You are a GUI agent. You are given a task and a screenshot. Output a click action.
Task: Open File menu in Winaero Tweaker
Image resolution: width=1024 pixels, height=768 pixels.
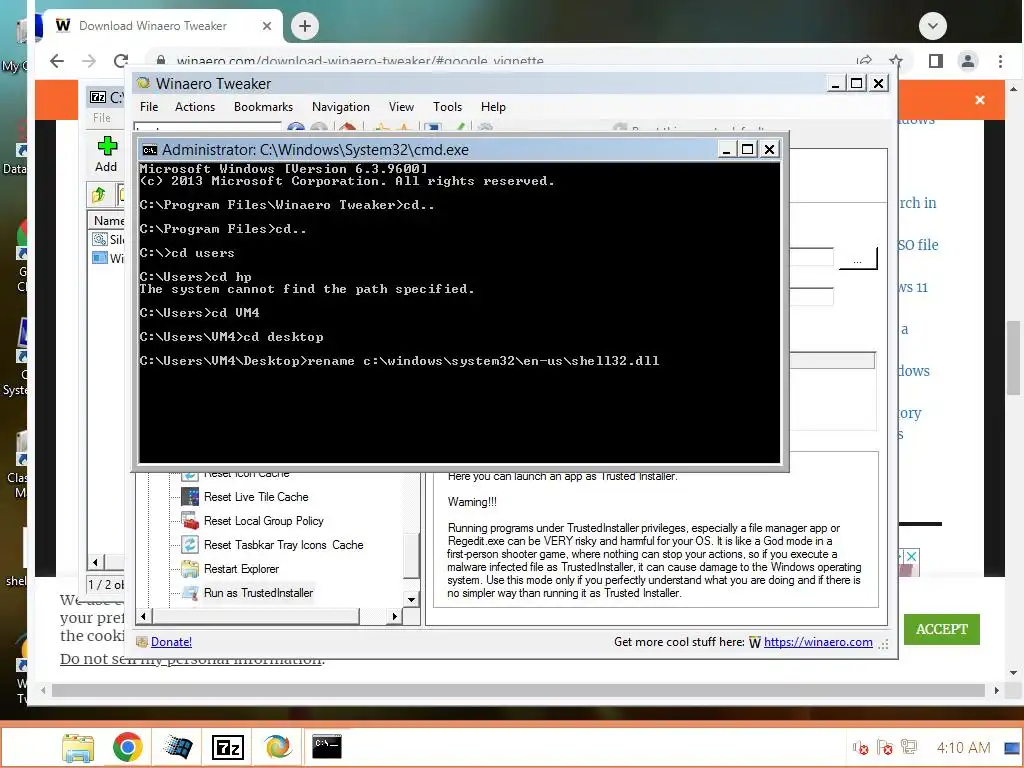pos(149,107)
